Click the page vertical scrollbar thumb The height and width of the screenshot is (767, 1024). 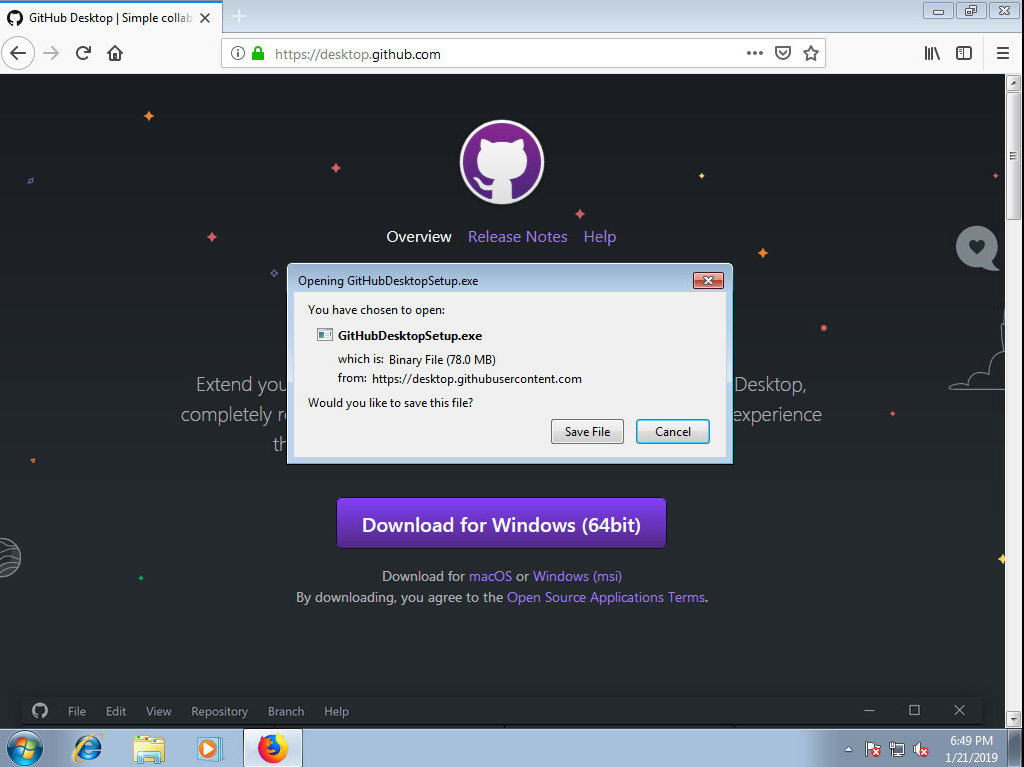coord(1013,155)
